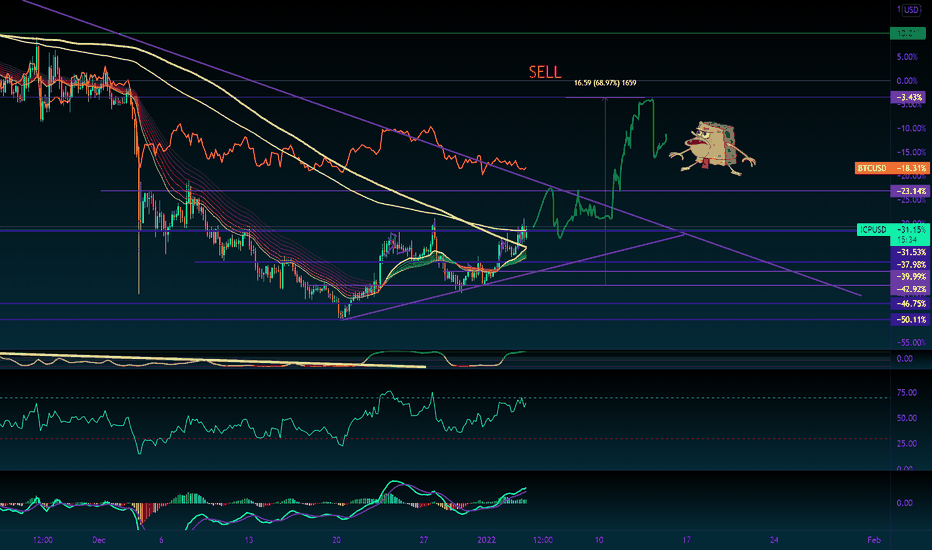
Task: Click the 24 date tick on time axis
Action: pos(774,540)
